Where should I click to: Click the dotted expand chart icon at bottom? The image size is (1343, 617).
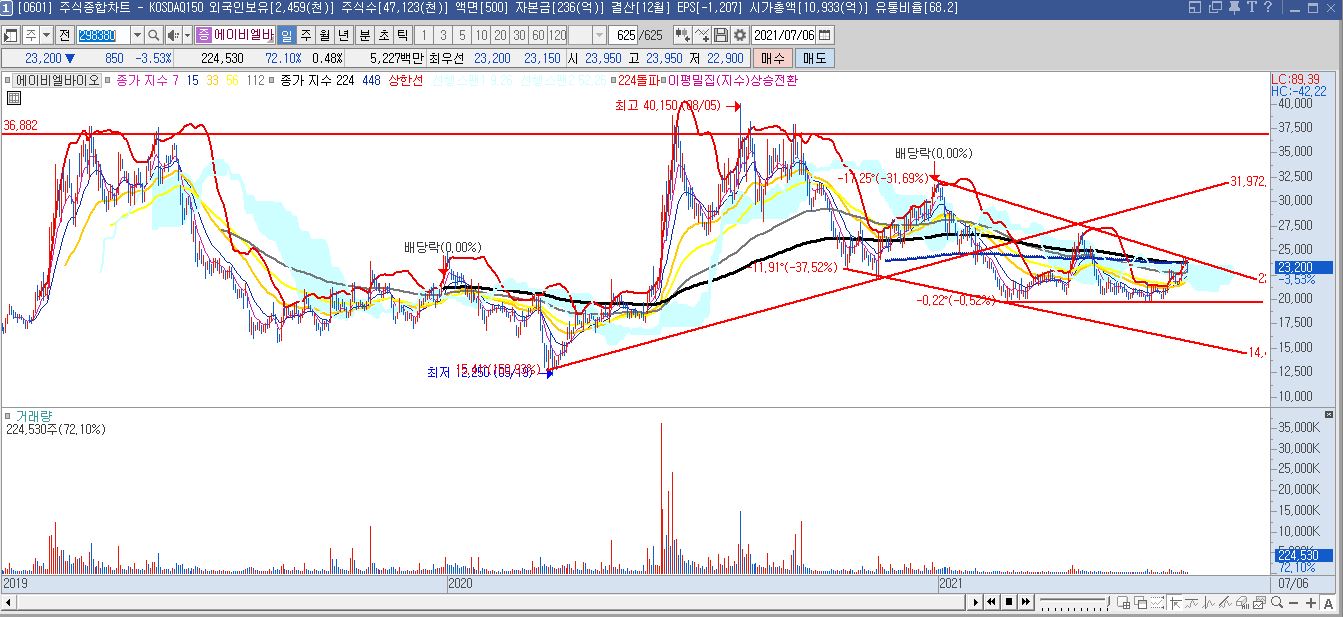(x=1157, y=602)
